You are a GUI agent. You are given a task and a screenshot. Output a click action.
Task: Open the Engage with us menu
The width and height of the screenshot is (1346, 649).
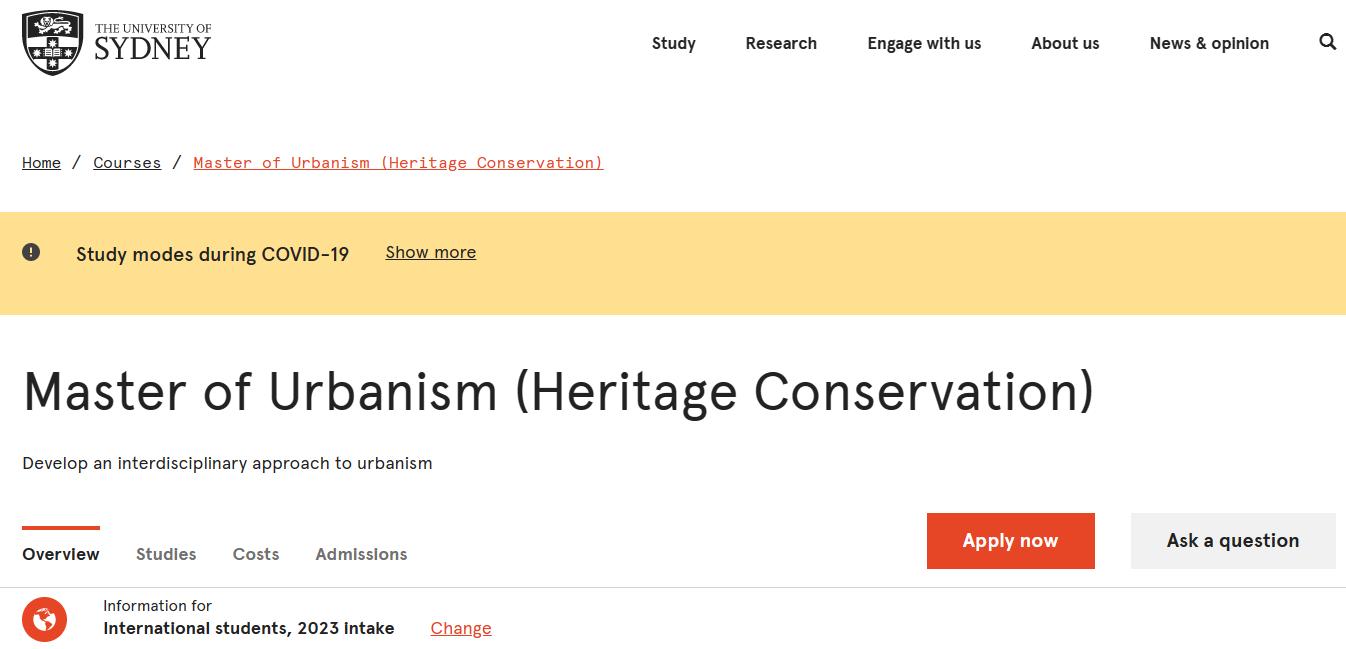click(x=924, y=43)
